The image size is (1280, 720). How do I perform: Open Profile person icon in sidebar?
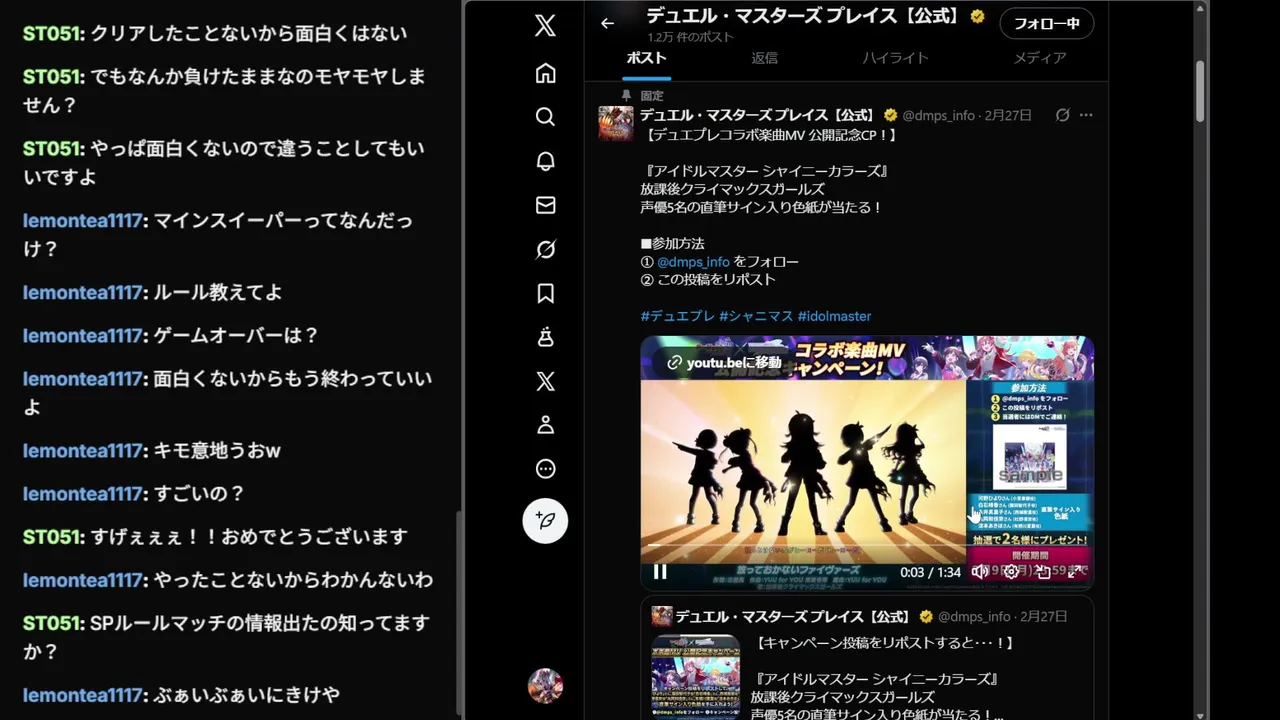(x=545, y=425)
